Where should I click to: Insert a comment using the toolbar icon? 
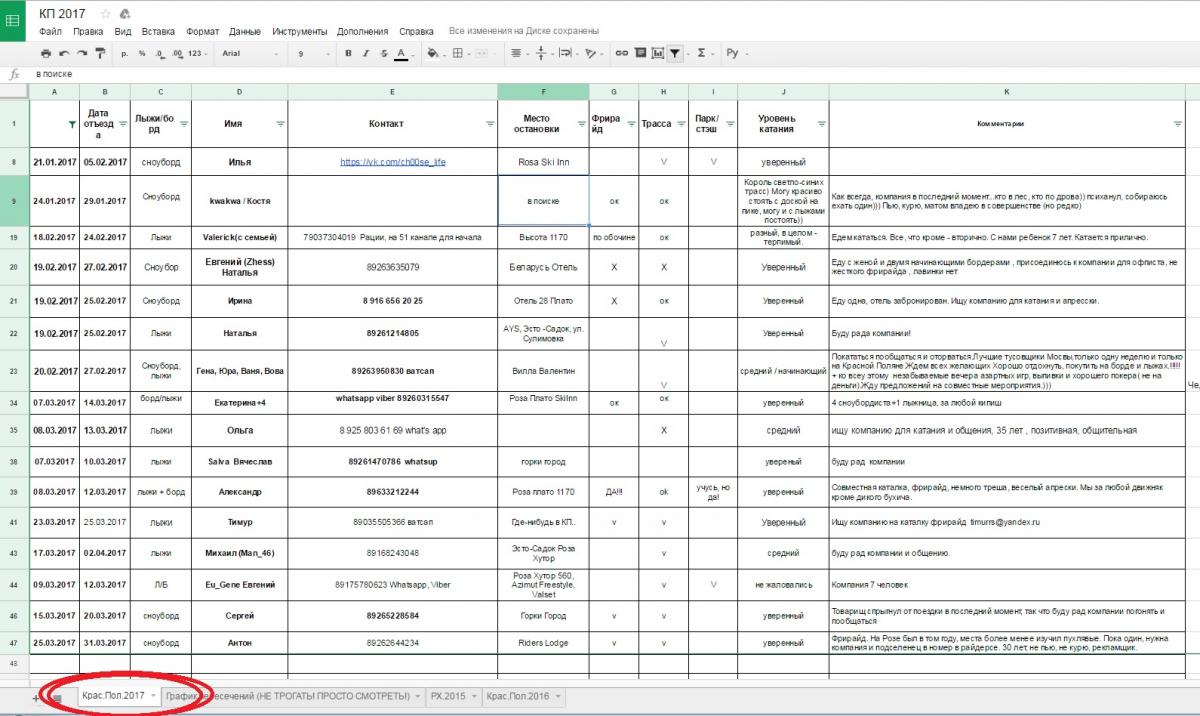639,53
